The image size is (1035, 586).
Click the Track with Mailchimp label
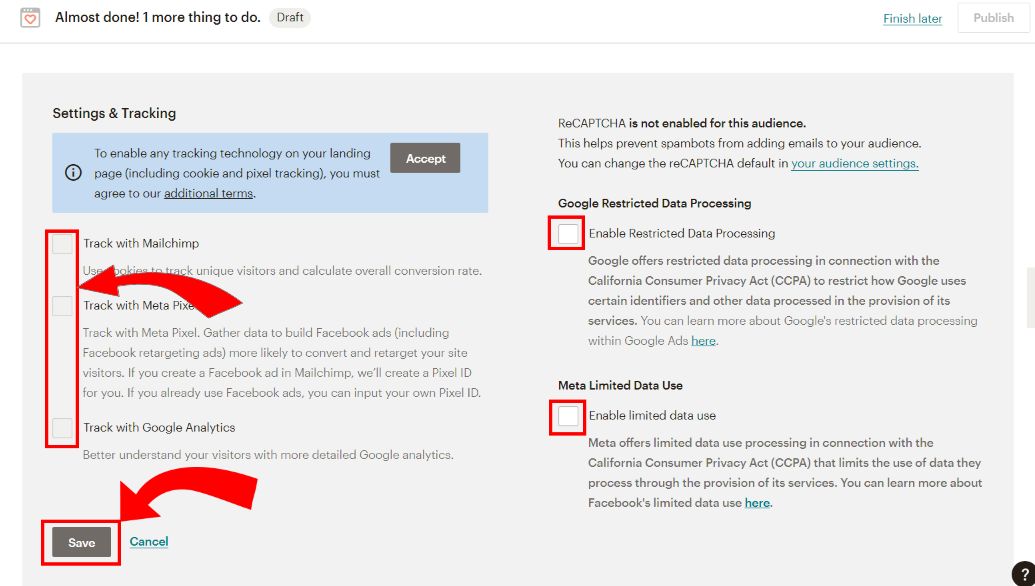141,244
